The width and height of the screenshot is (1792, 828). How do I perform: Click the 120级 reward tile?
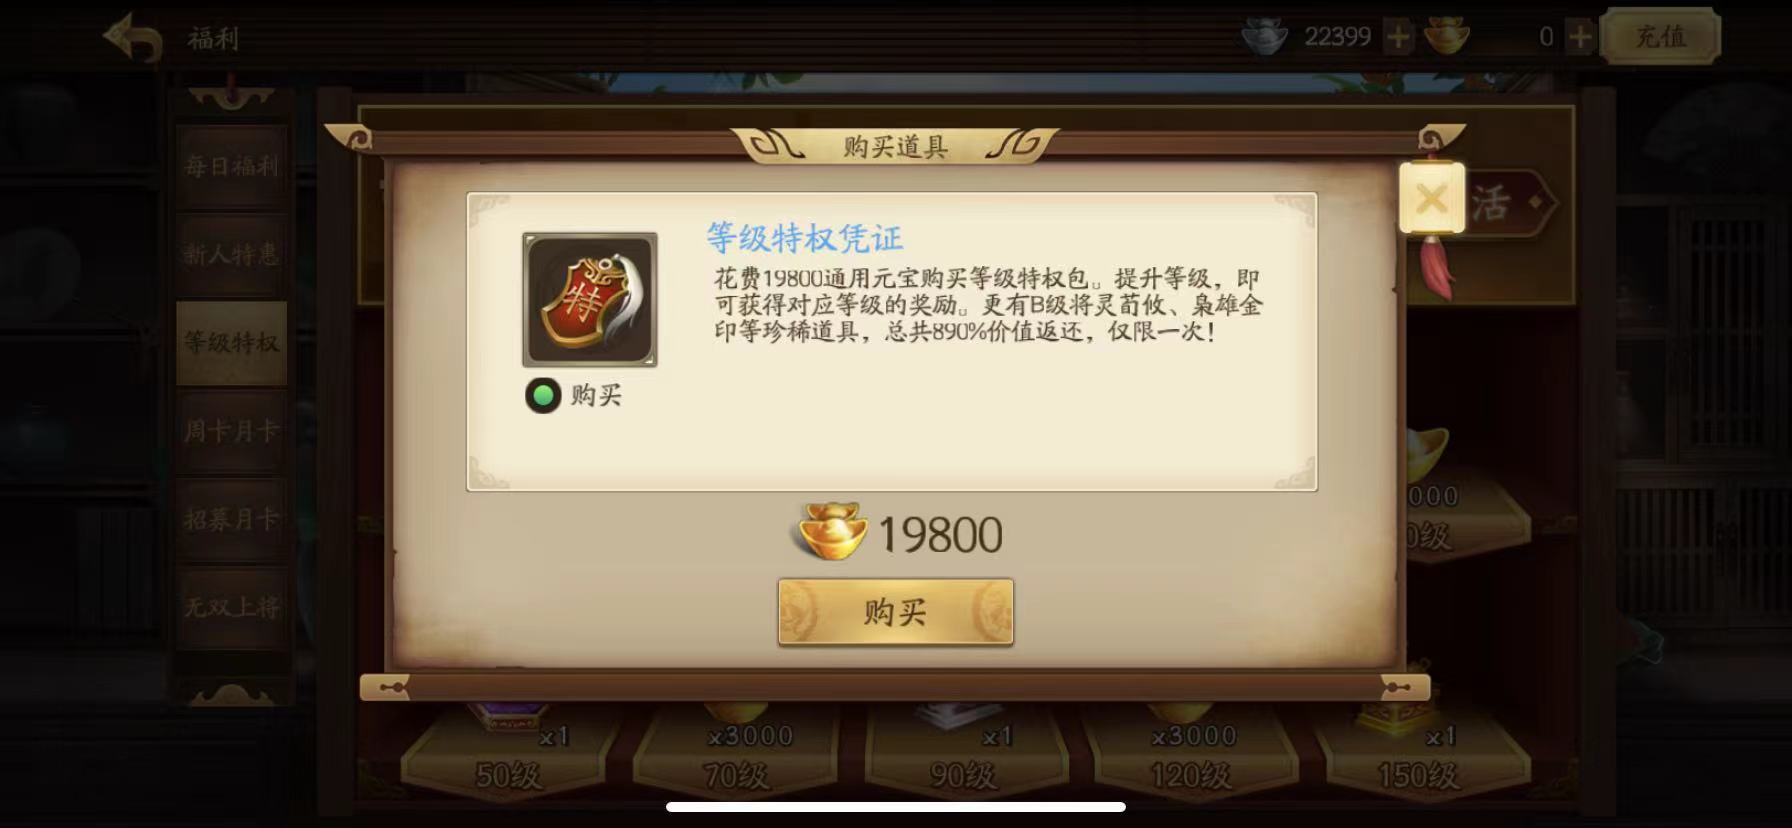1191,757
